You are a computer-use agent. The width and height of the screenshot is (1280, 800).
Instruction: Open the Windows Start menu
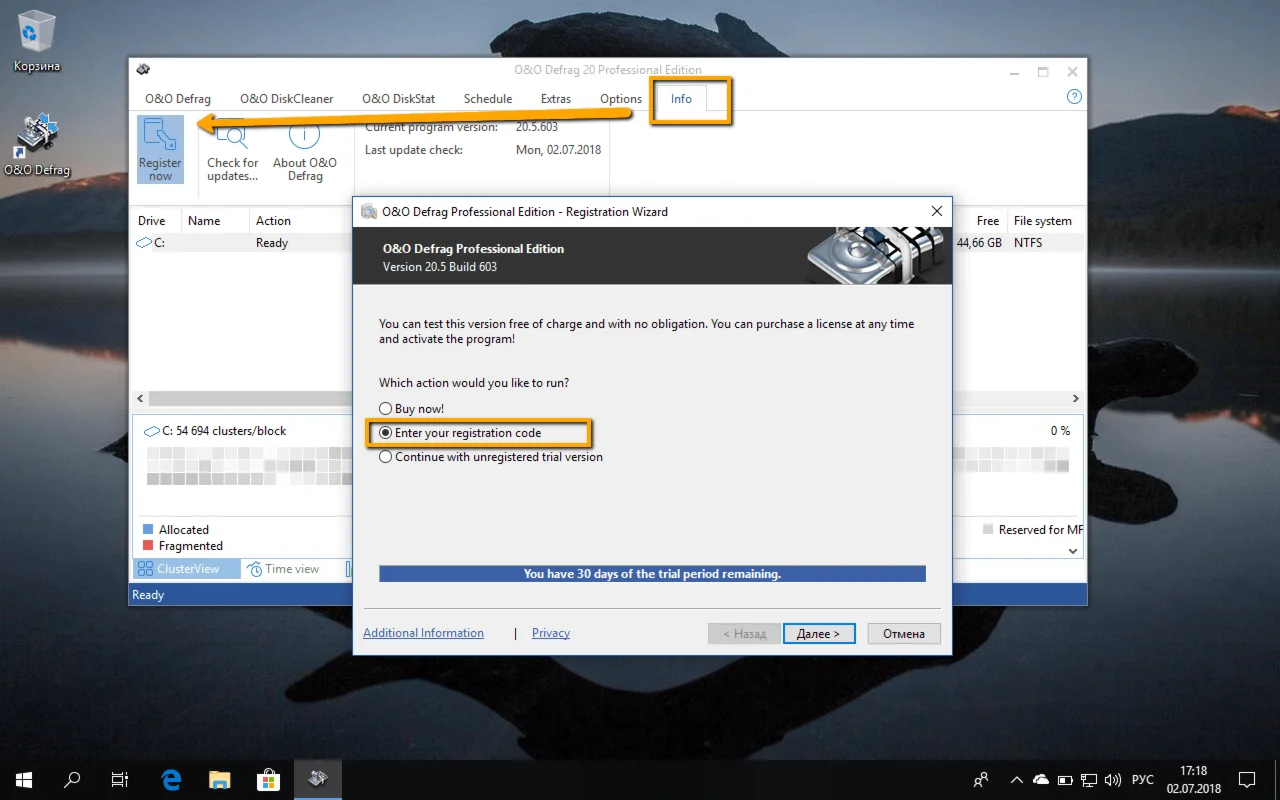pyautogui.click(x=24, y=779)
